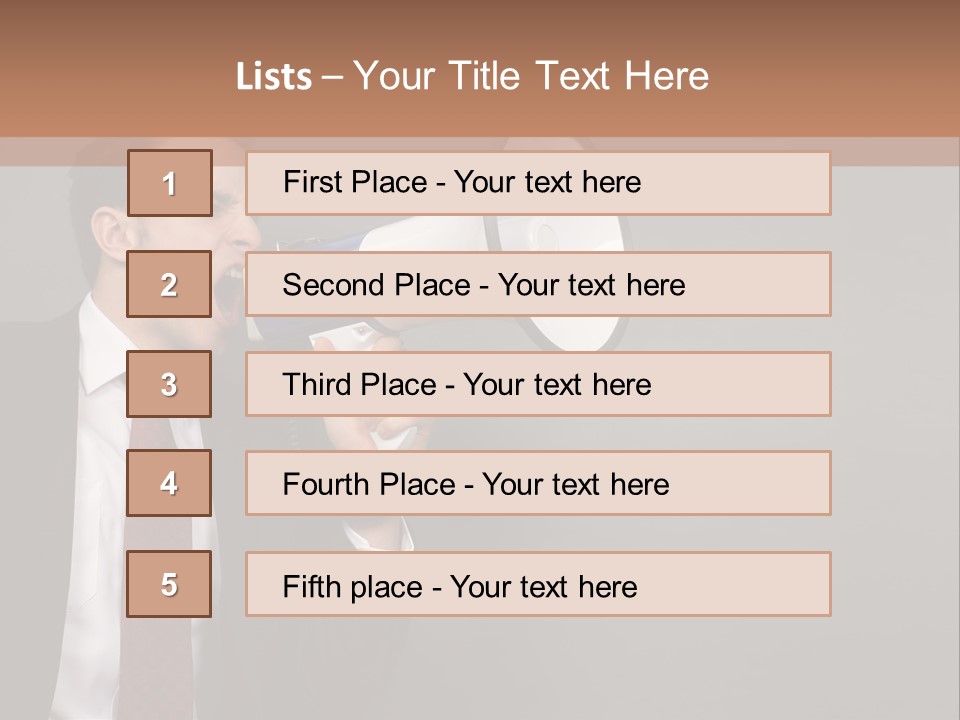The height and width of the screenshot is (720, 960).
Task: Click the Second Place text bar
Action: coord(538,284)
